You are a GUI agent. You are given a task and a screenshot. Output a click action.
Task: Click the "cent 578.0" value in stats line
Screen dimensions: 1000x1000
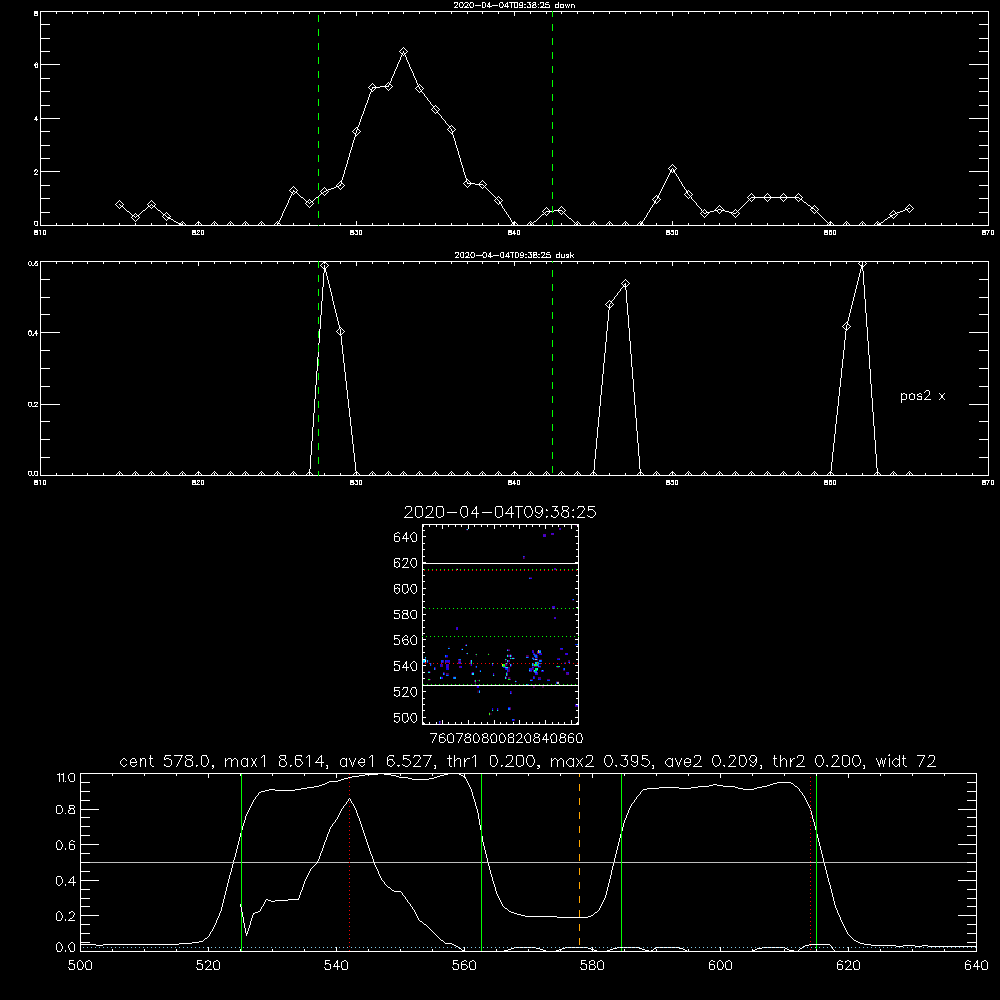pos(167,761)
